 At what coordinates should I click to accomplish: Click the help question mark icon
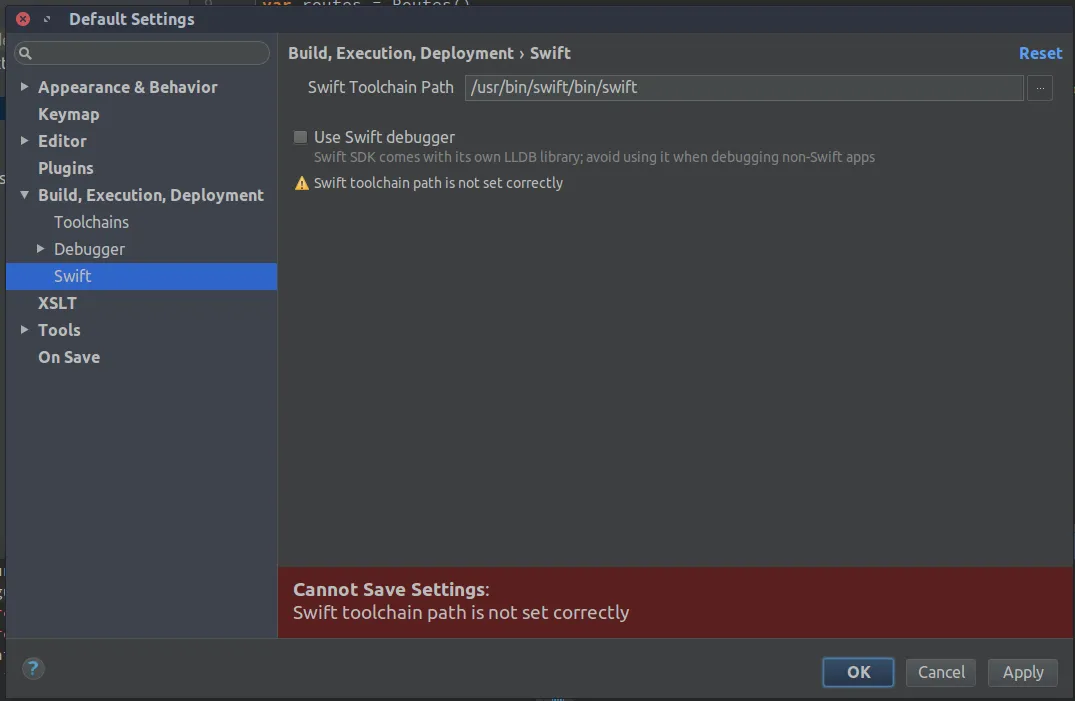(33, 669)
